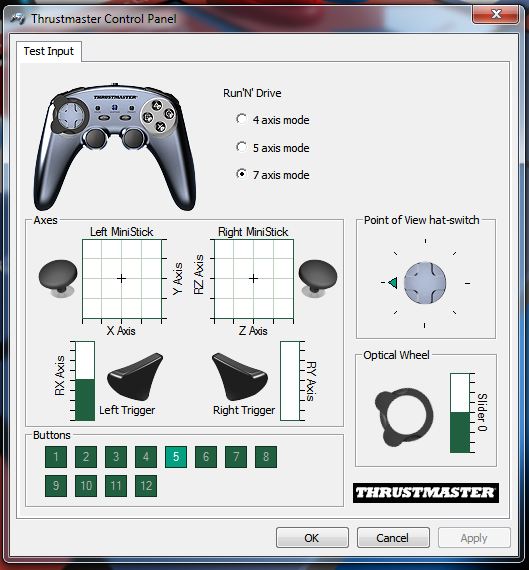
Task: Click button indicator 2
Action: tap(86, 457)
